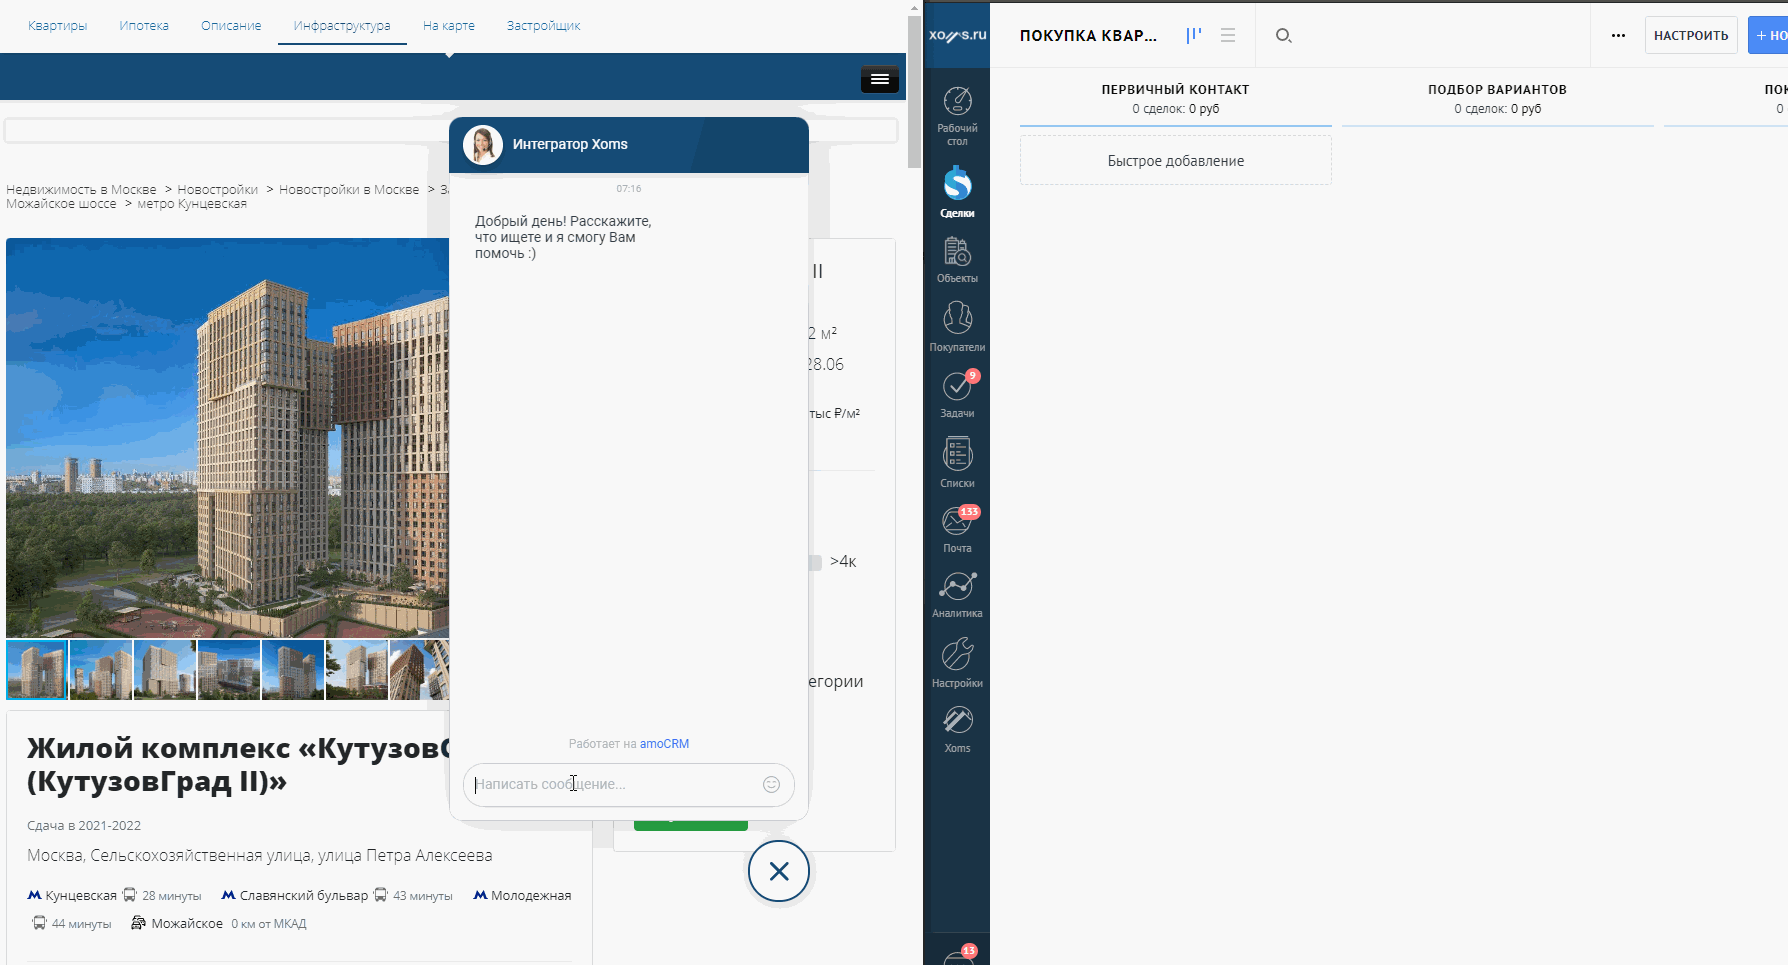Click the 28 минуты travel time
1788x965 pixels.
pos(172,896)
